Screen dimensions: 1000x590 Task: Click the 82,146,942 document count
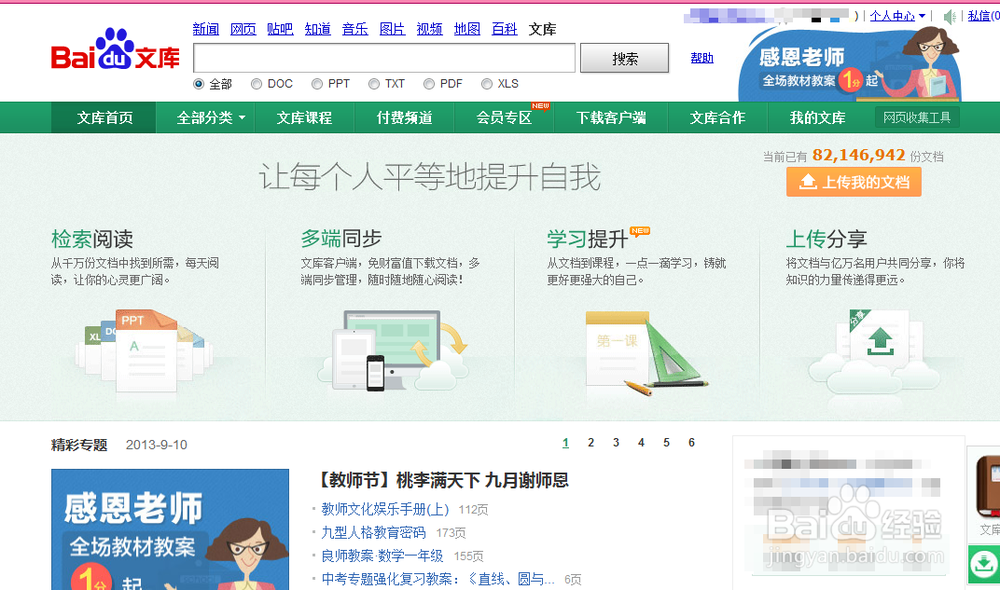point(858,155)
